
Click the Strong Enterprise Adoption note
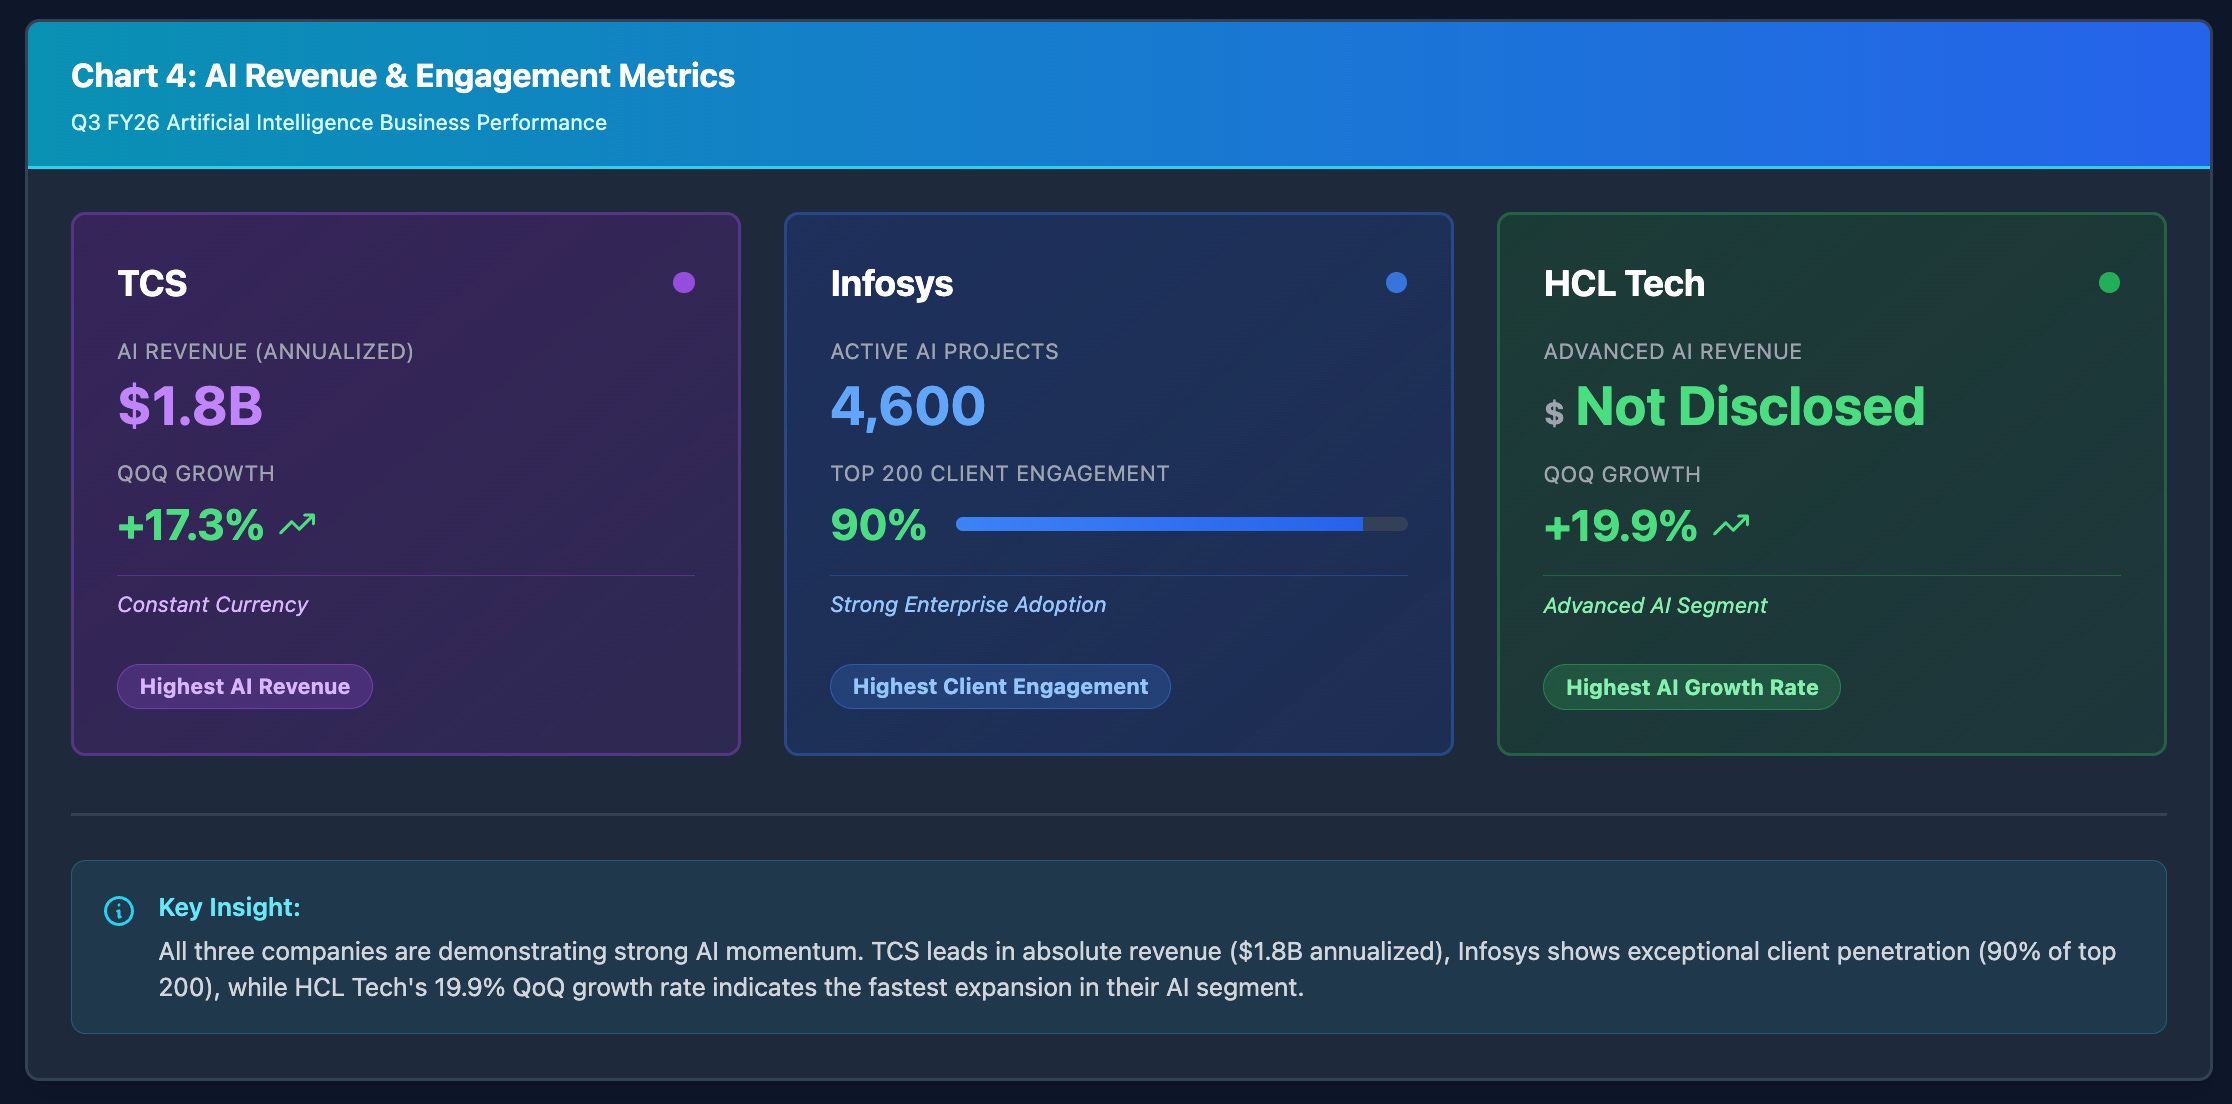(x=968, y=605)
